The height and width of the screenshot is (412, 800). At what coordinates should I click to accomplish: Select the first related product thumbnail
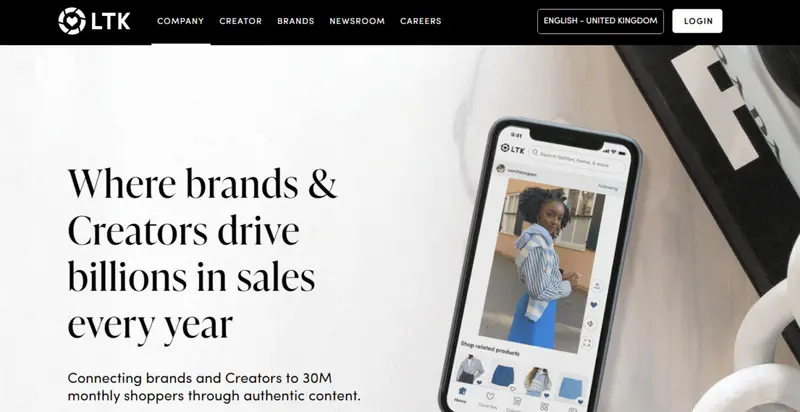(469, 369)
